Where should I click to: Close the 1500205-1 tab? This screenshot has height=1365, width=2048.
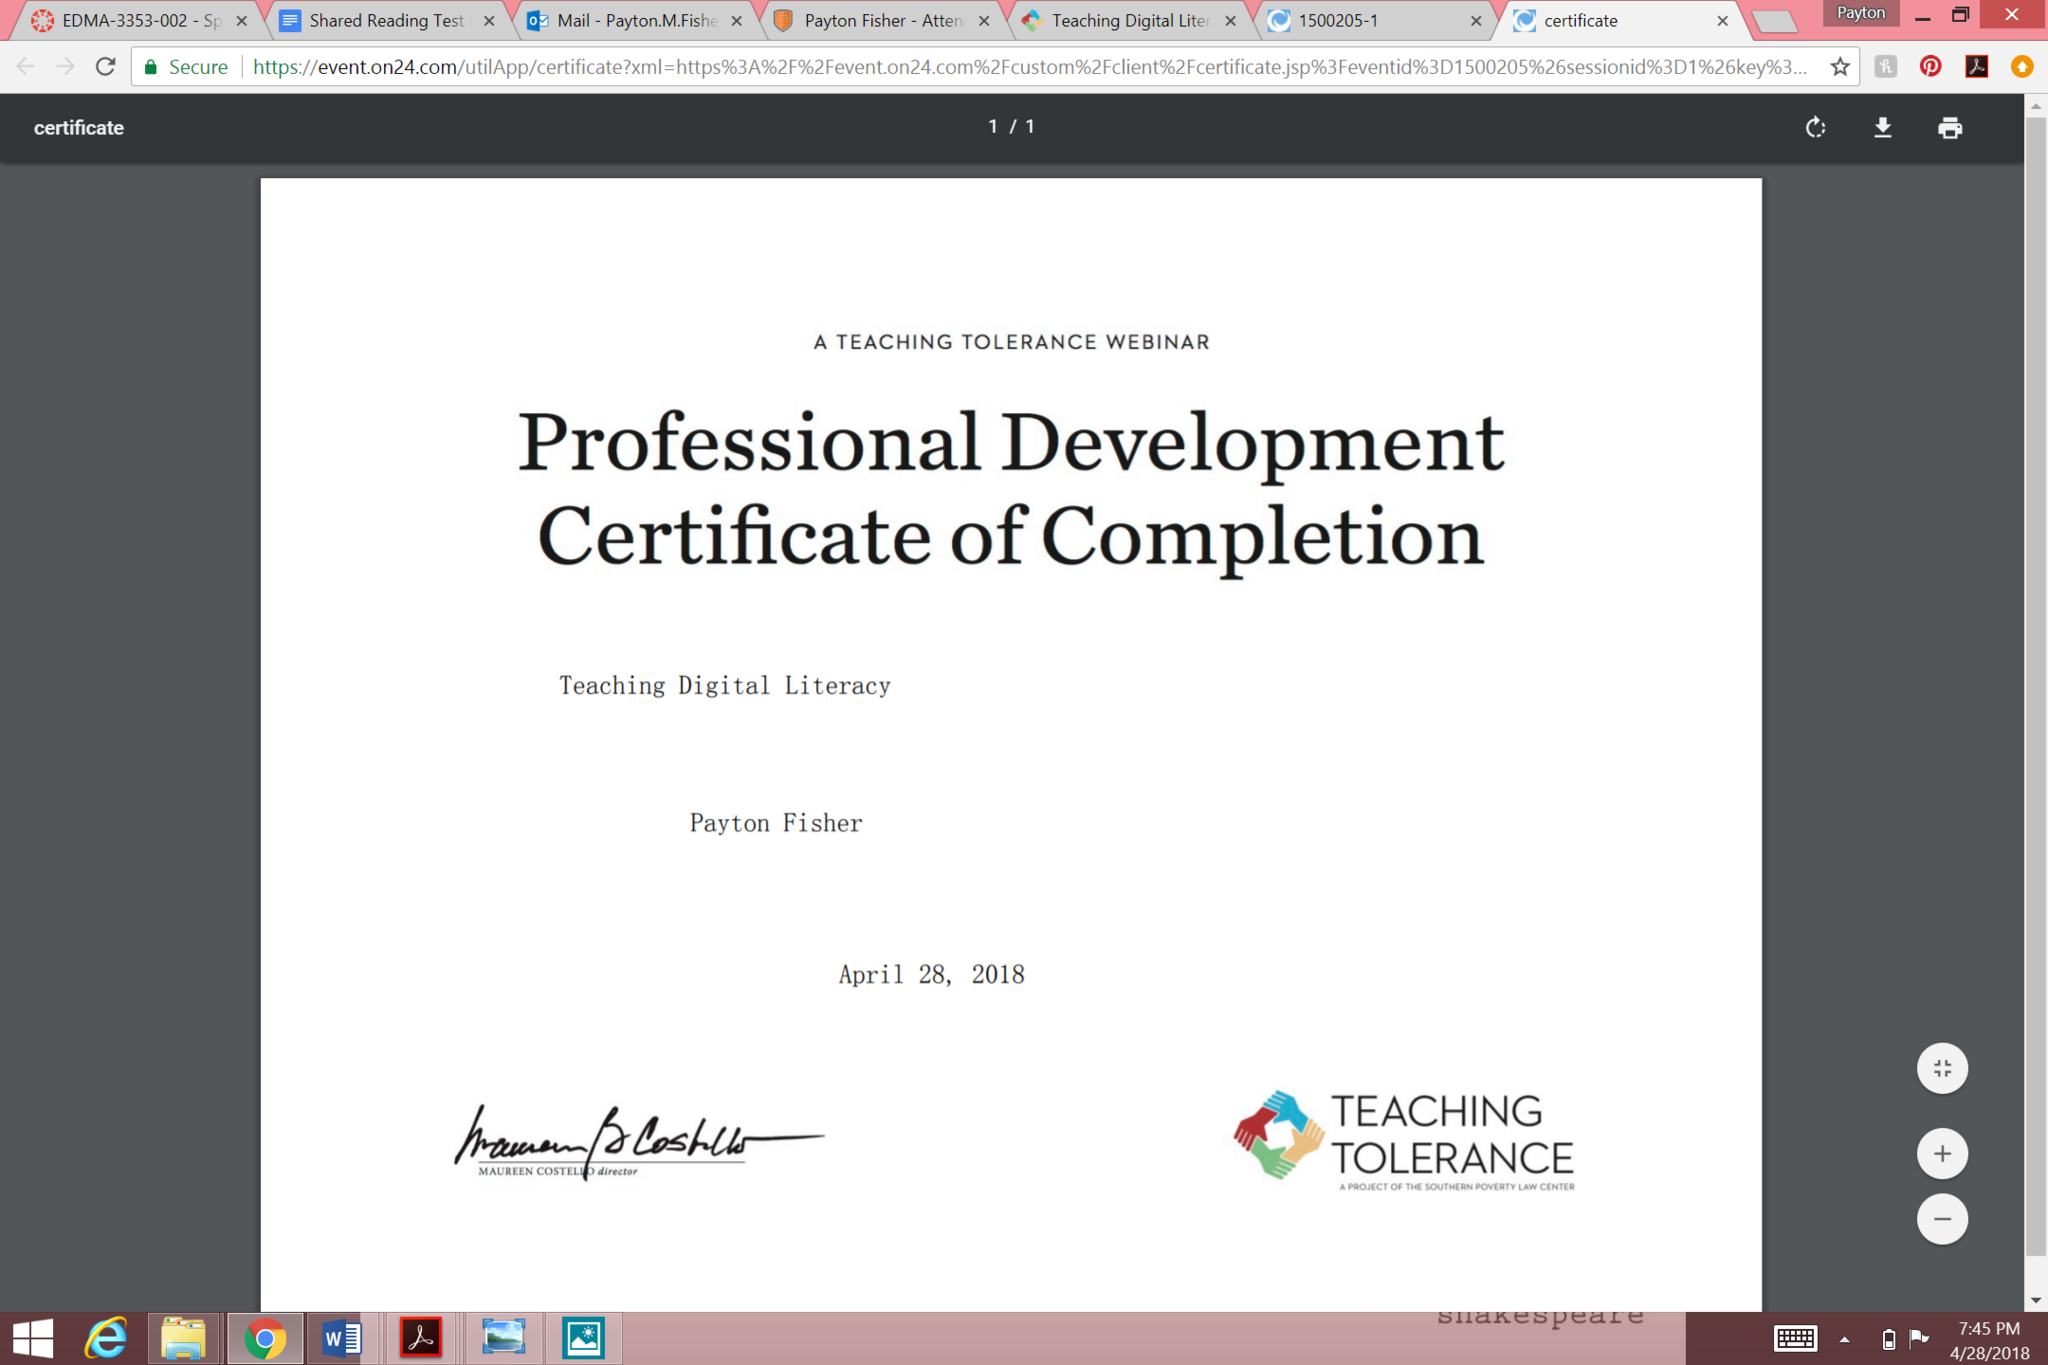tap(1475, 21)
